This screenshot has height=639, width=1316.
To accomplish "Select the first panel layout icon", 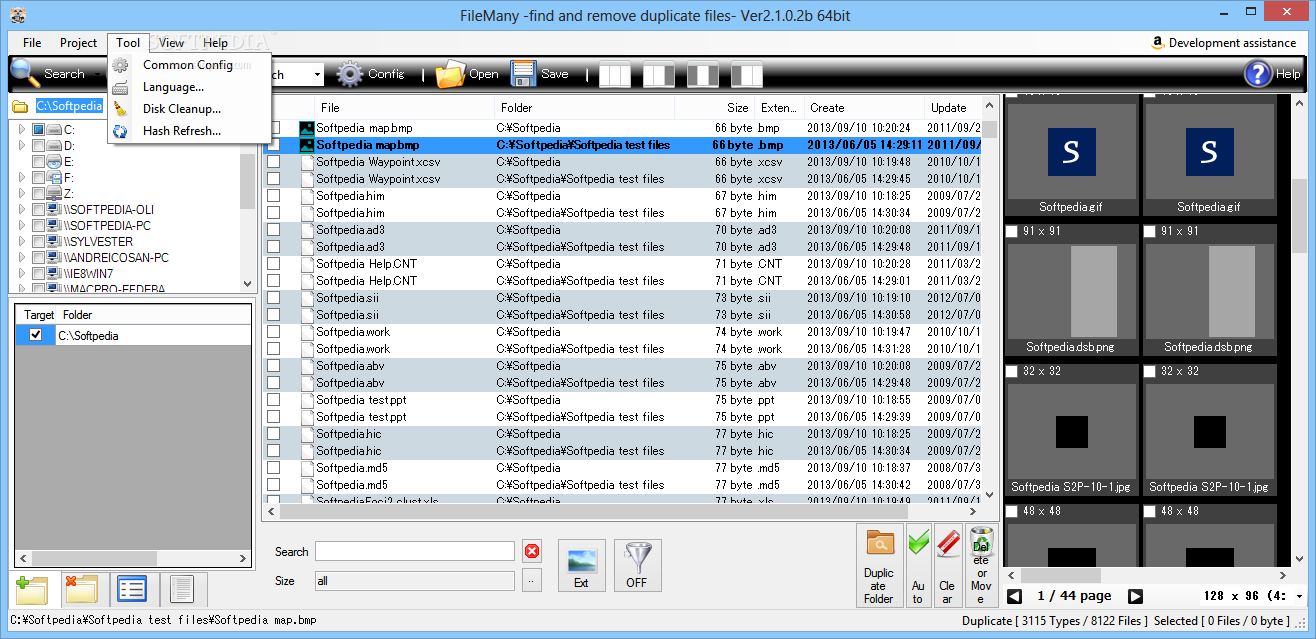I will [x=615, y=75].
